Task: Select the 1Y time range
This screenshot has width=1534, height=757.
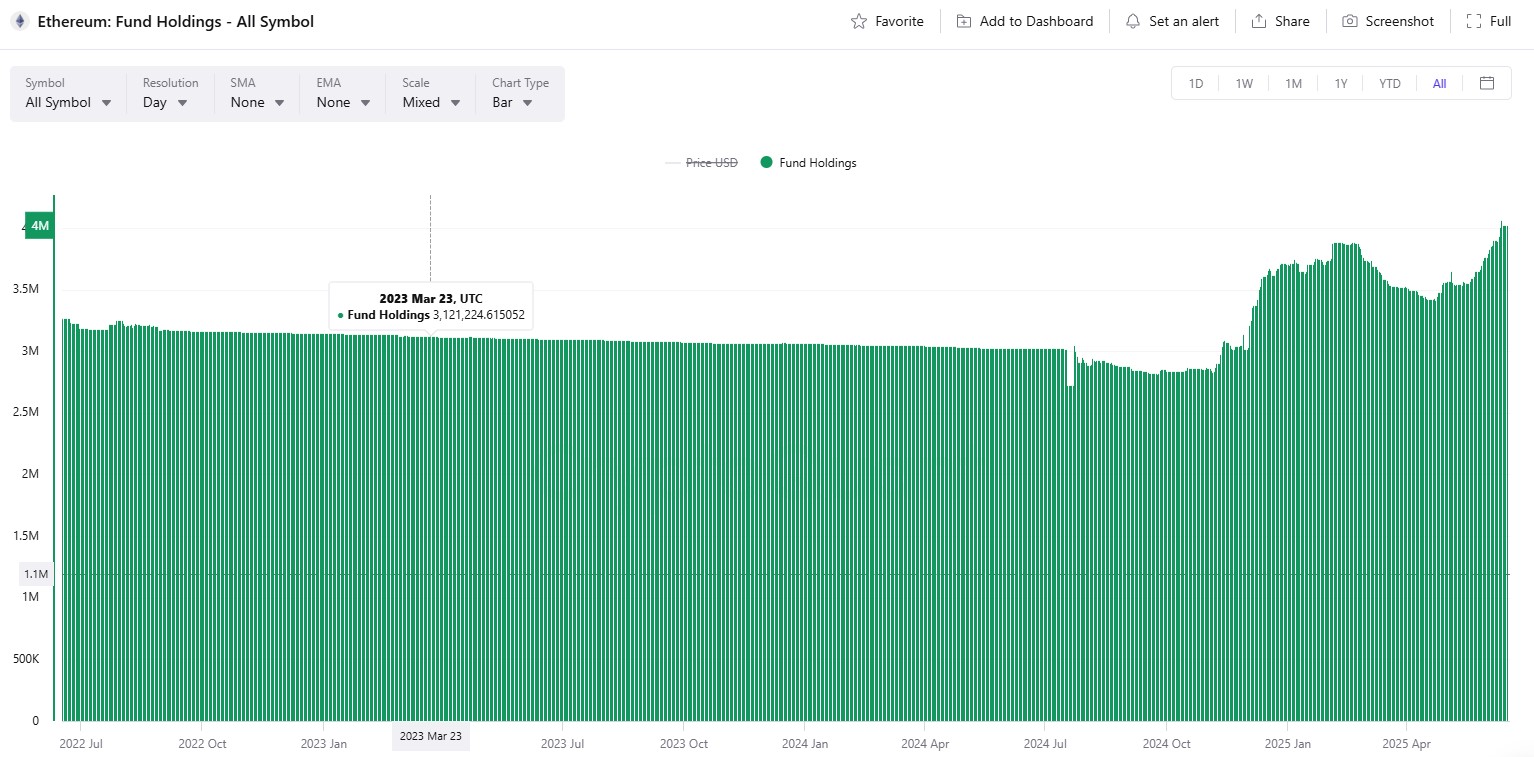Action: coord(1341,83)
